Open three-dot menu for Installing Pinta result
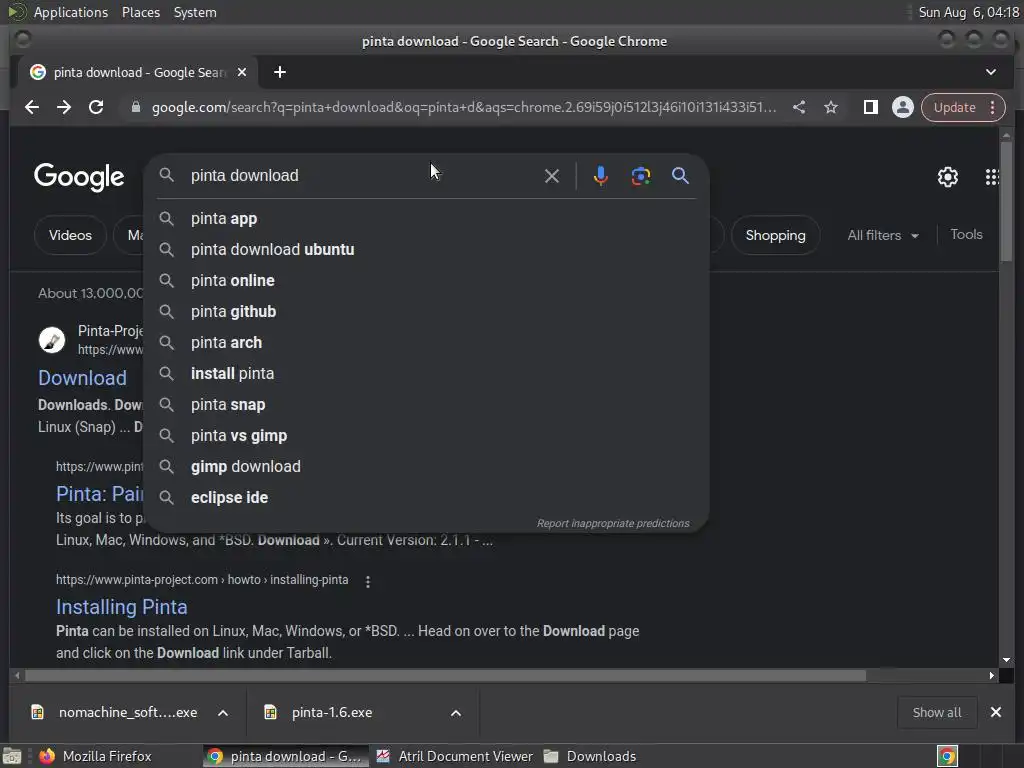This screenshot has width=1024, height=768. 368,581
